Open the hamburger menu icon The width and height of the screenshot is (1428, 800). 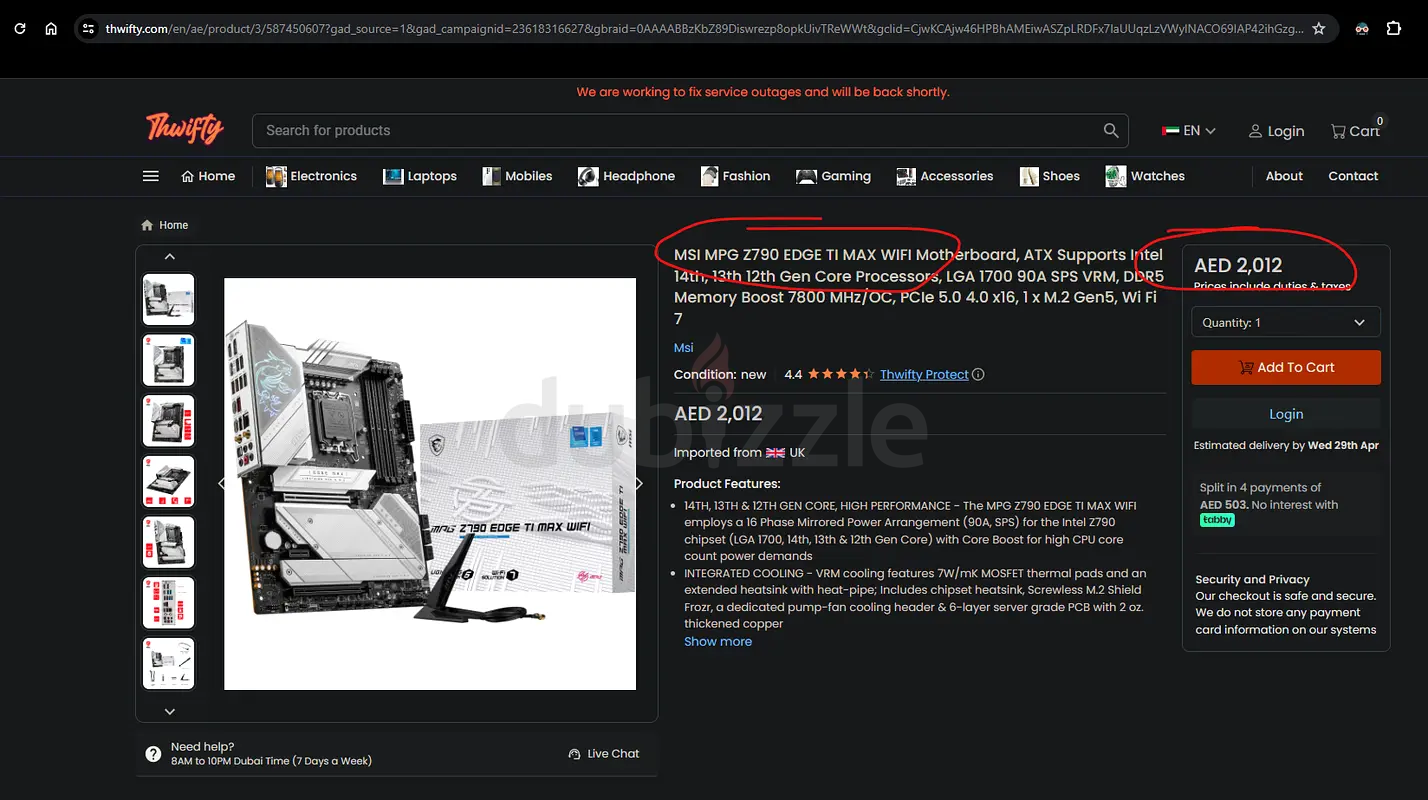tap(151, 176)
